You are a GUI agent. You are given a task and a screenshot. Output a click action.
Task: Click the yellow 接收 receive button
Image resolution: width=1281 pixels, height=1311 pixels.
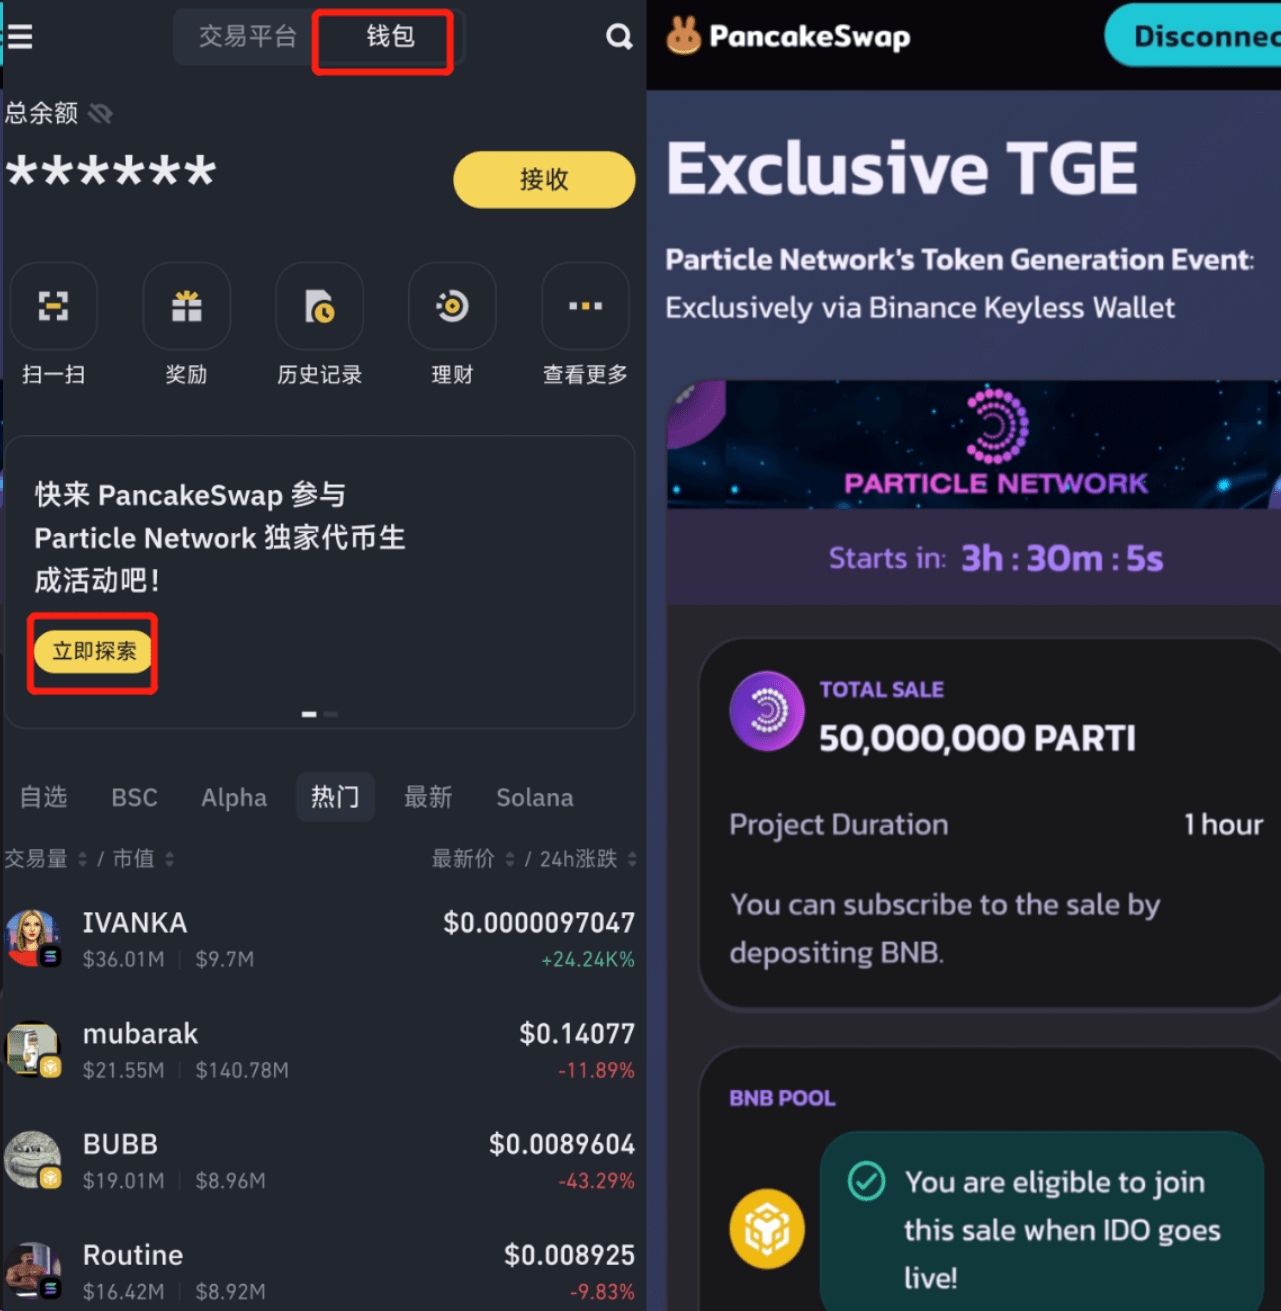[544, 180]
